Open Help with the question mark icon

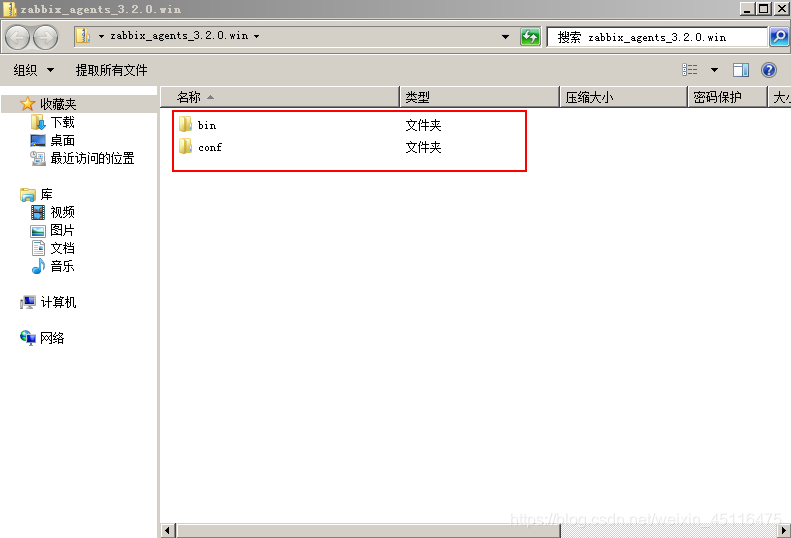click(x=769, y=70)
